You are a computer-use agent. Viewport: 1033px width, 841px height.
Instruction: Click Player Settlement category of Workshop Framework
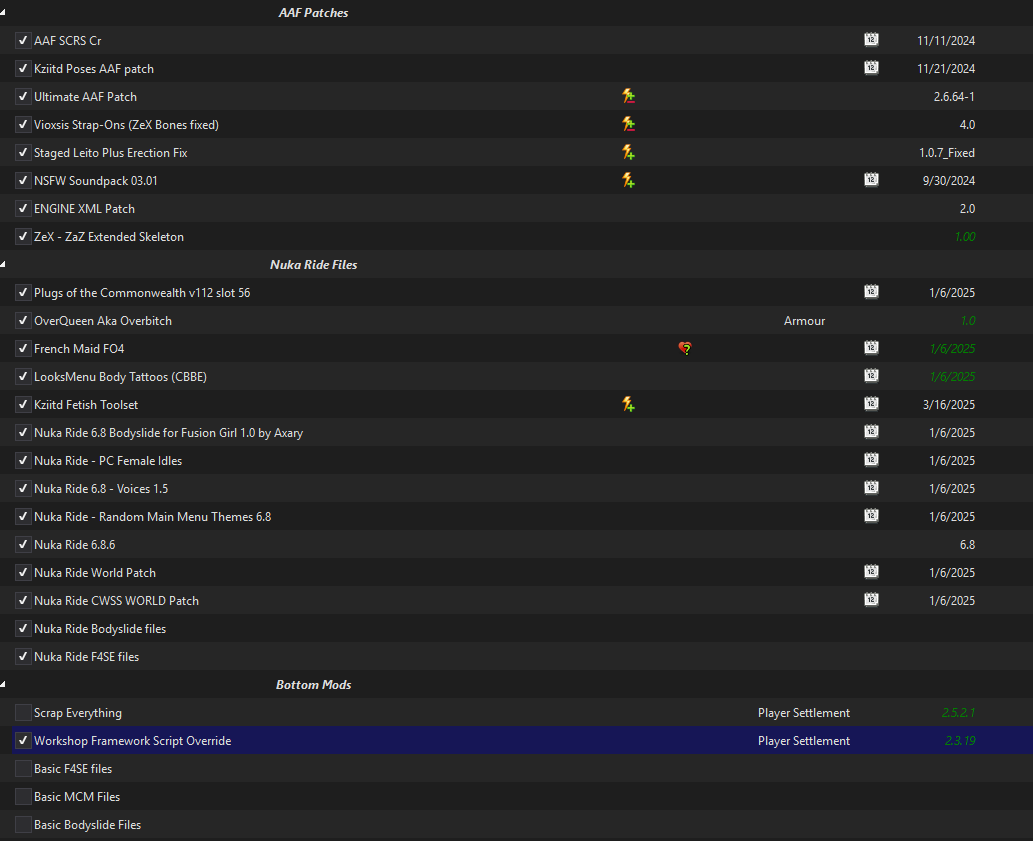[804, 741]
